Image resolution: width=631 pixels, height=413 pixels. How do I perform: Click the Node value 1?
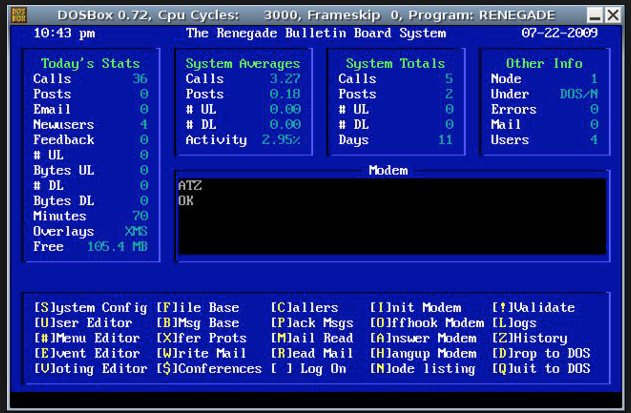coord(594,78)
